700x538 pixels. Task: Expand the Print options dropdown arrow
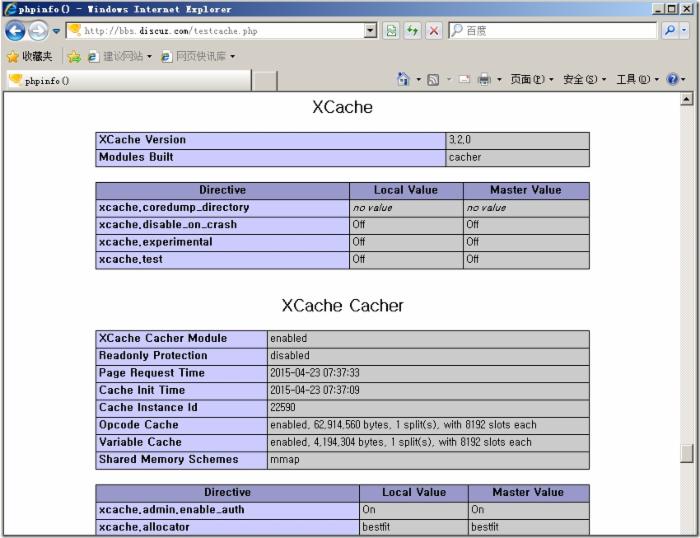coord(499,79)
